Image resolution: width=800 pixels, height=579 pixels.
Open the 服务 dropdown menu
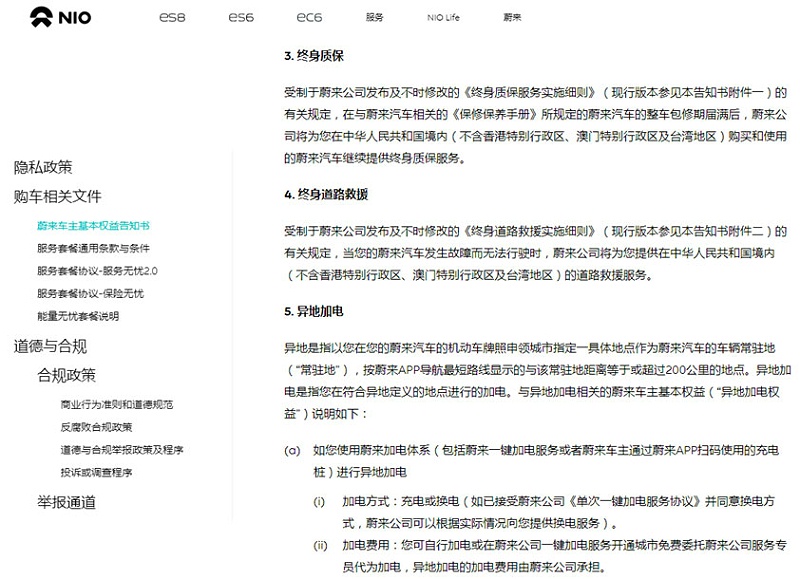coord(375,17)
